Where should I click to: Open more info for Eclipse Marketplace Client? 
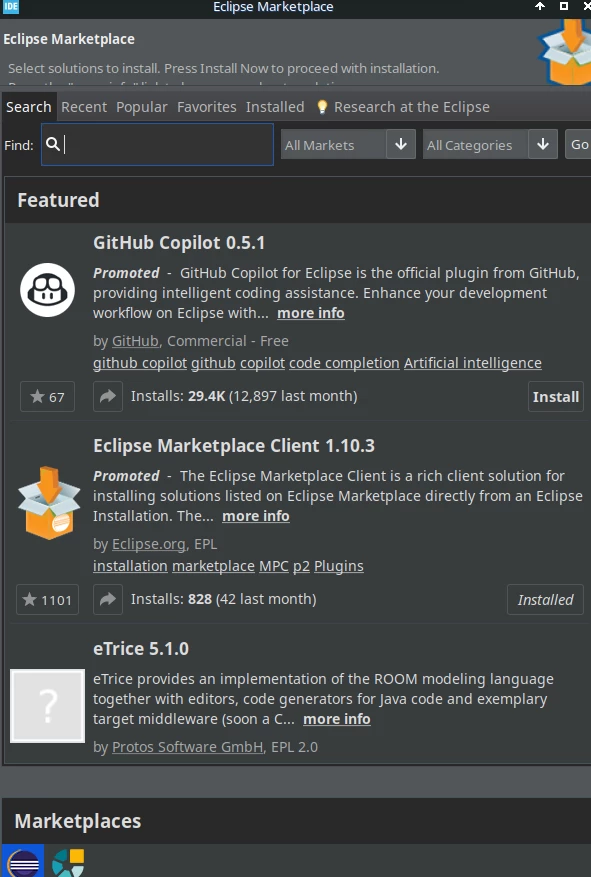(x=256, y=516)
